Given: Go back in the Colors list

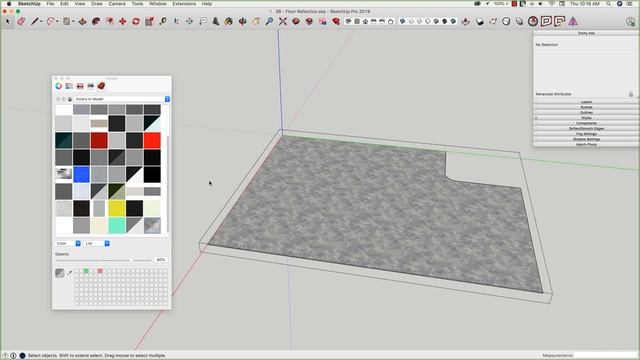Looking at the screenshot, I should pos(58,99).
